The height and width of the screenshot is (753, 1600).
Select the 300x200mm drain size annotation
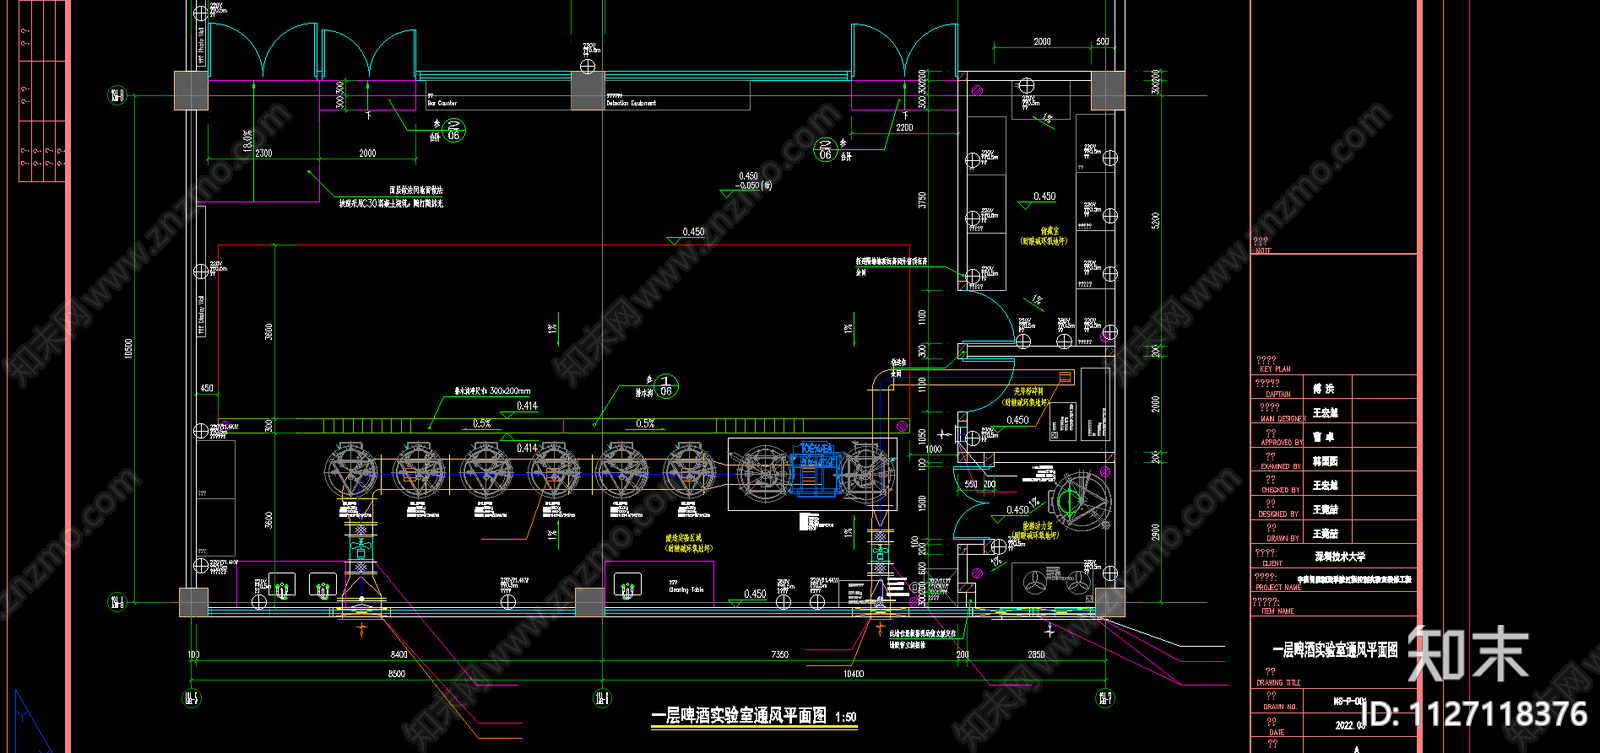pos(493,391)
